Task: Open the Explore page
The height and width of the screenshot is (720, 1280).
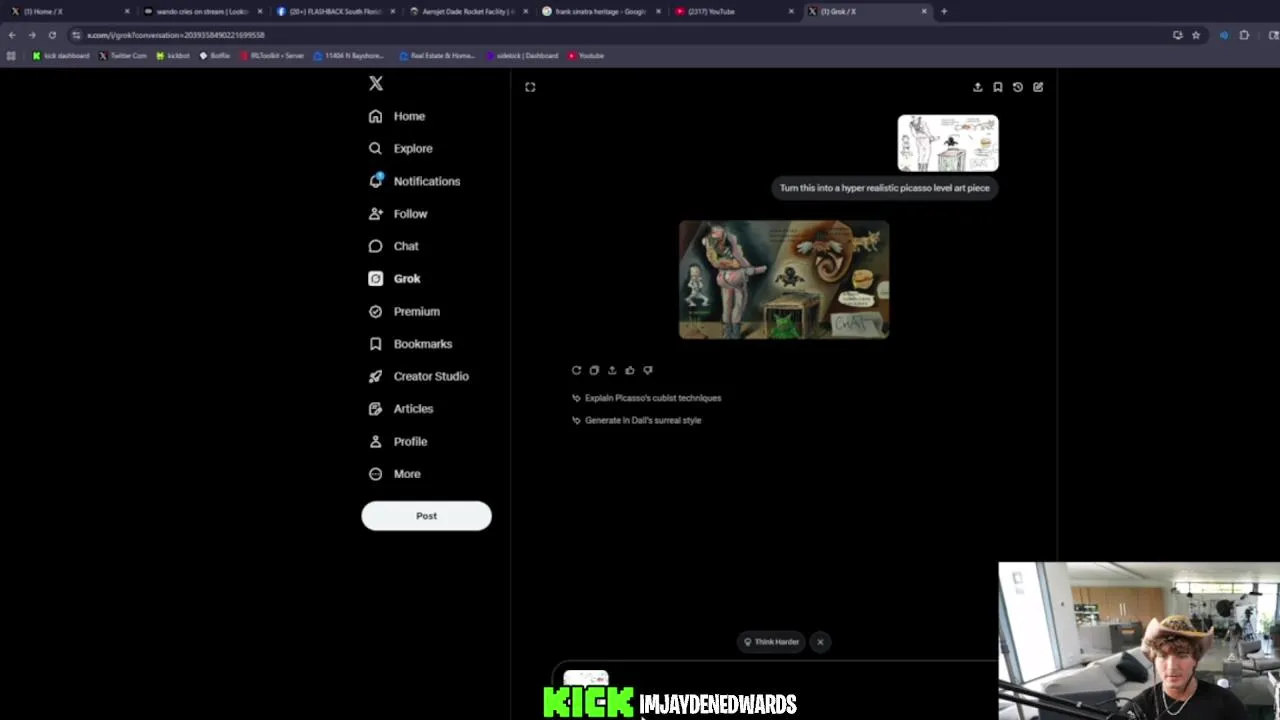Action: pyautogui.click(x=400, y=148)
